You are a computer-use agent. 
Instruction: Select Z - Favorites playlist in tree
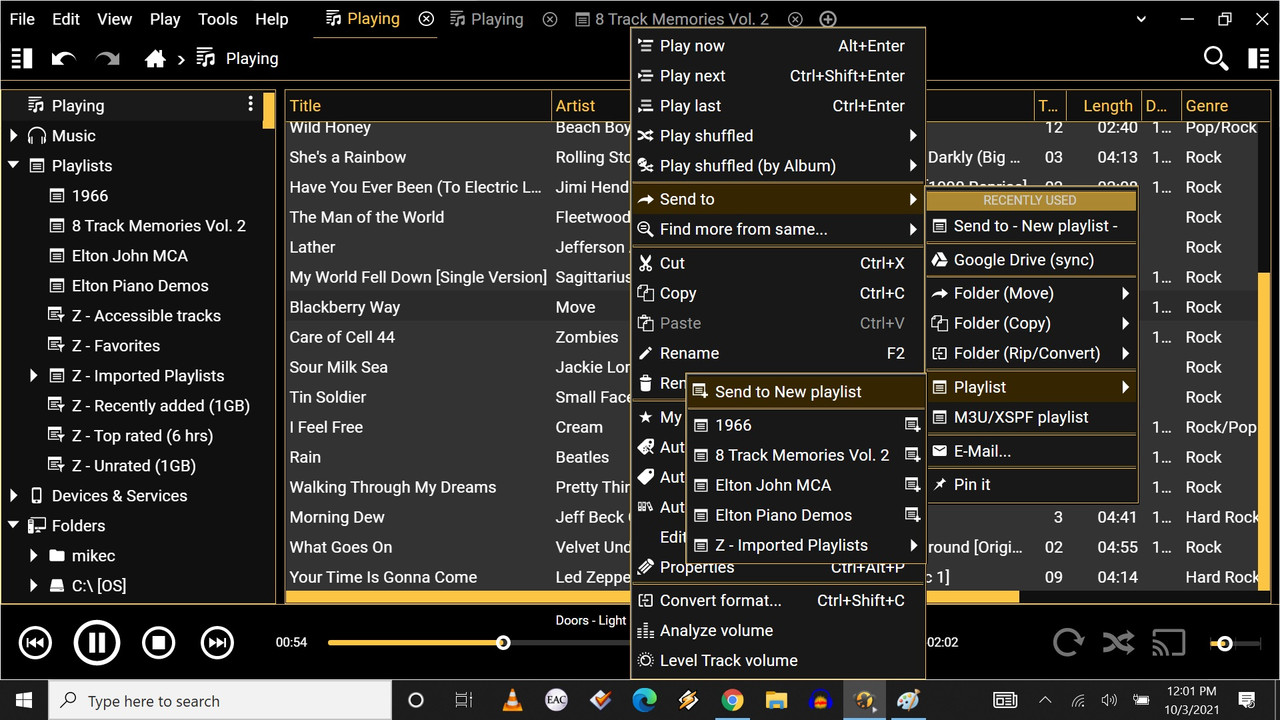pos(116,345)
